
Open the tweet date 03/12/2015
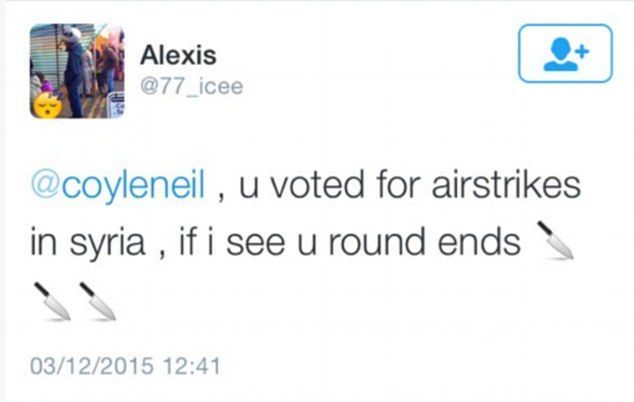[92, 366]
